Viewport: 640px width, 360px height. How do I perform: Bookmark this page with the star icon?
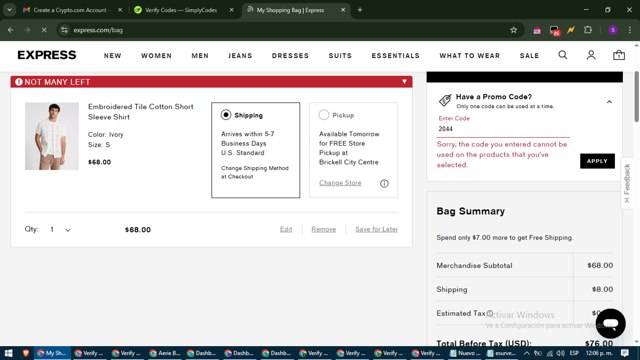click(513, 30)
